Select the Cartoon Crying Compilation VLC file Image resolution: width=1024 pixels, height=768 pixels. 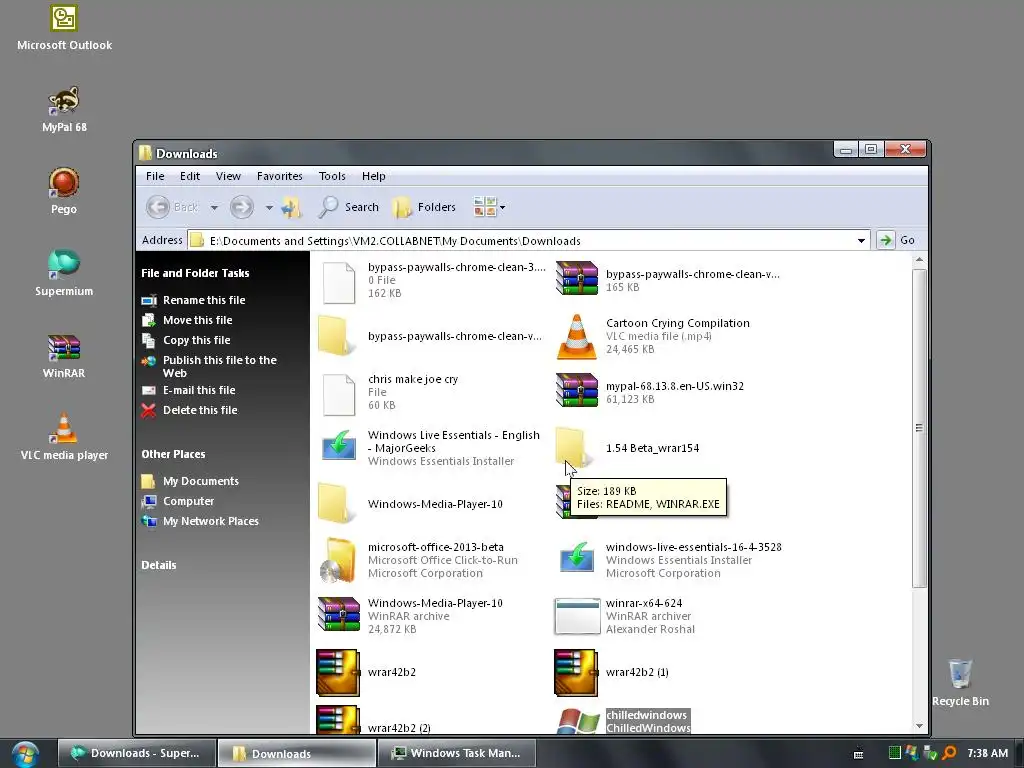[653, 336]
